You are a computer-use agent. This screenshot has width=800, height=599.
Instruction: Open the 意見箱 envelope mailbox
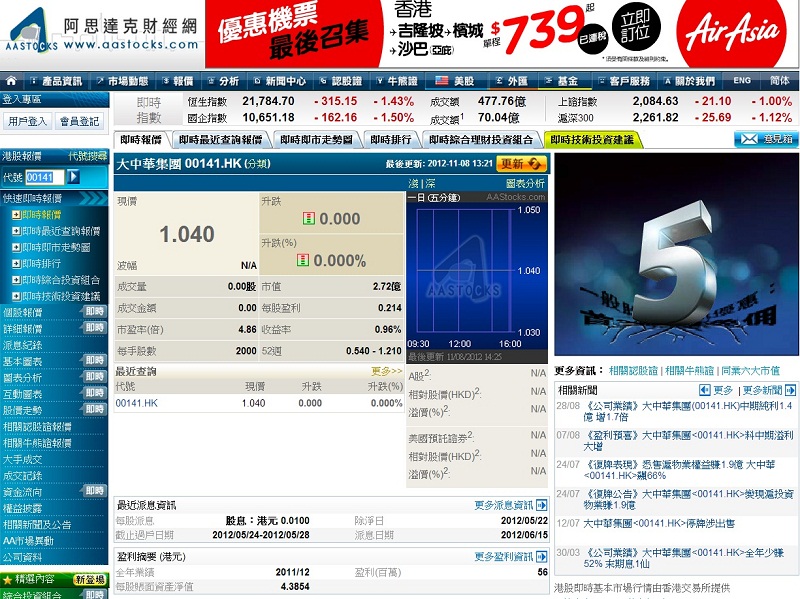click(765, 139)
